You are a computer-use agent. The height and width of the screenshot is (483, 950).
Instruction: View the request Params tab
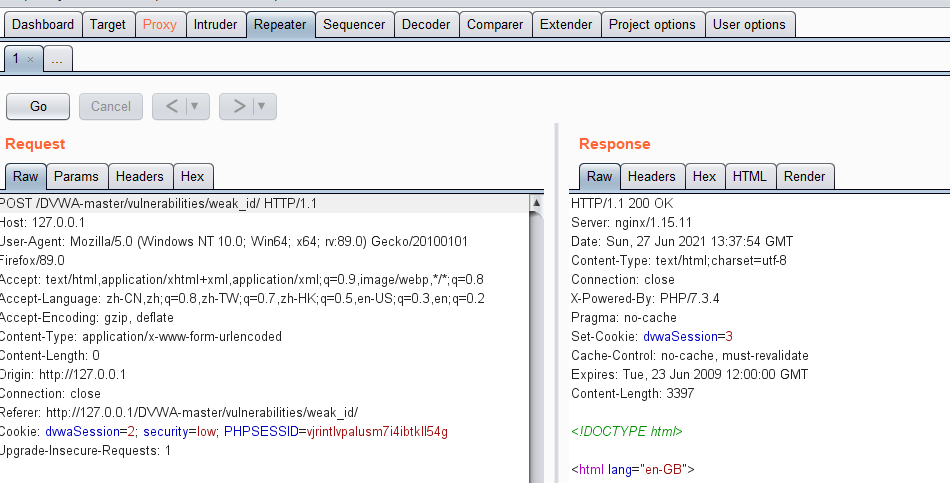coord(76,177)
